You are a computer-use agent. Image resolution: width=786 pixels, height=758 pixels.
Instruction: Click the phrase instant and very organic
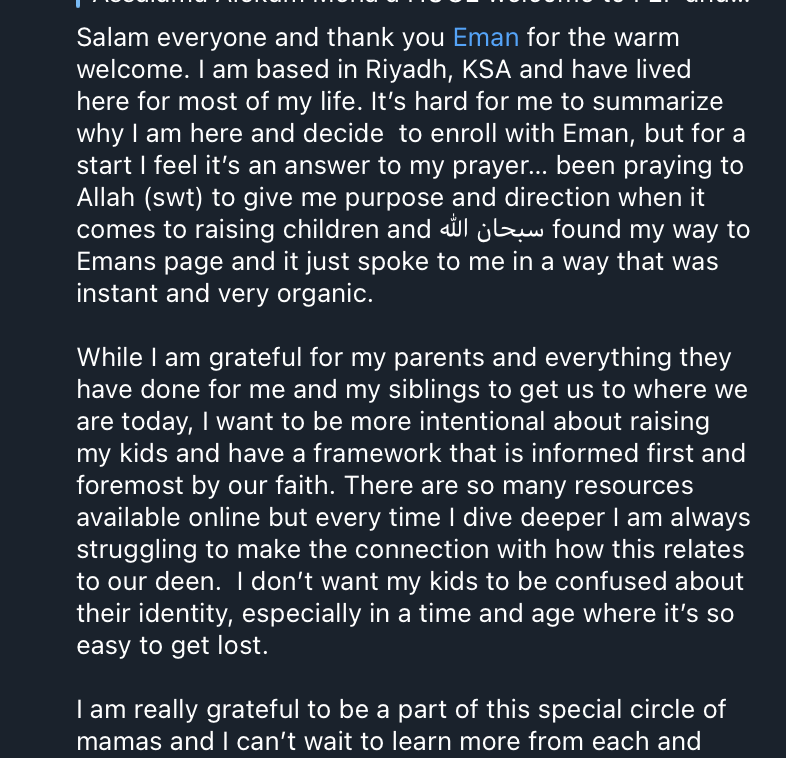tap(225, 293)
